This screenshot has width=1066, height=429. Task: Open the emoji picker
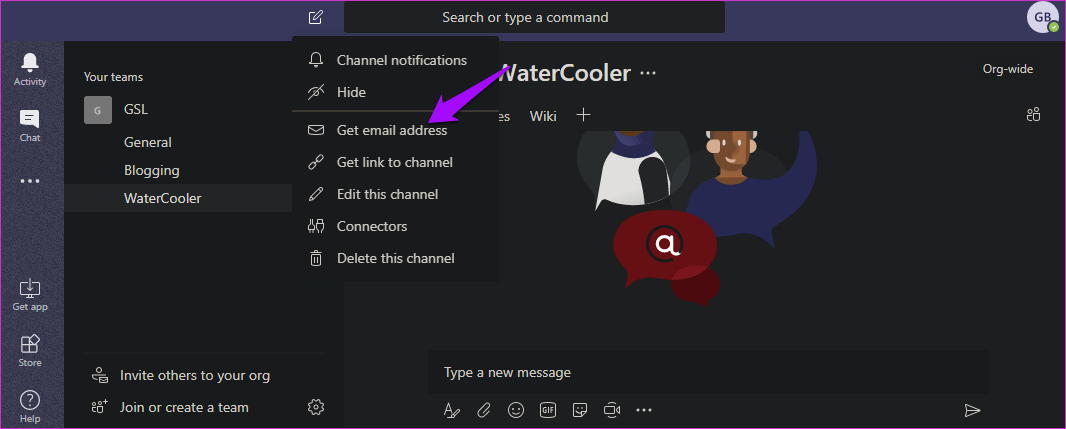click(516, 409)
